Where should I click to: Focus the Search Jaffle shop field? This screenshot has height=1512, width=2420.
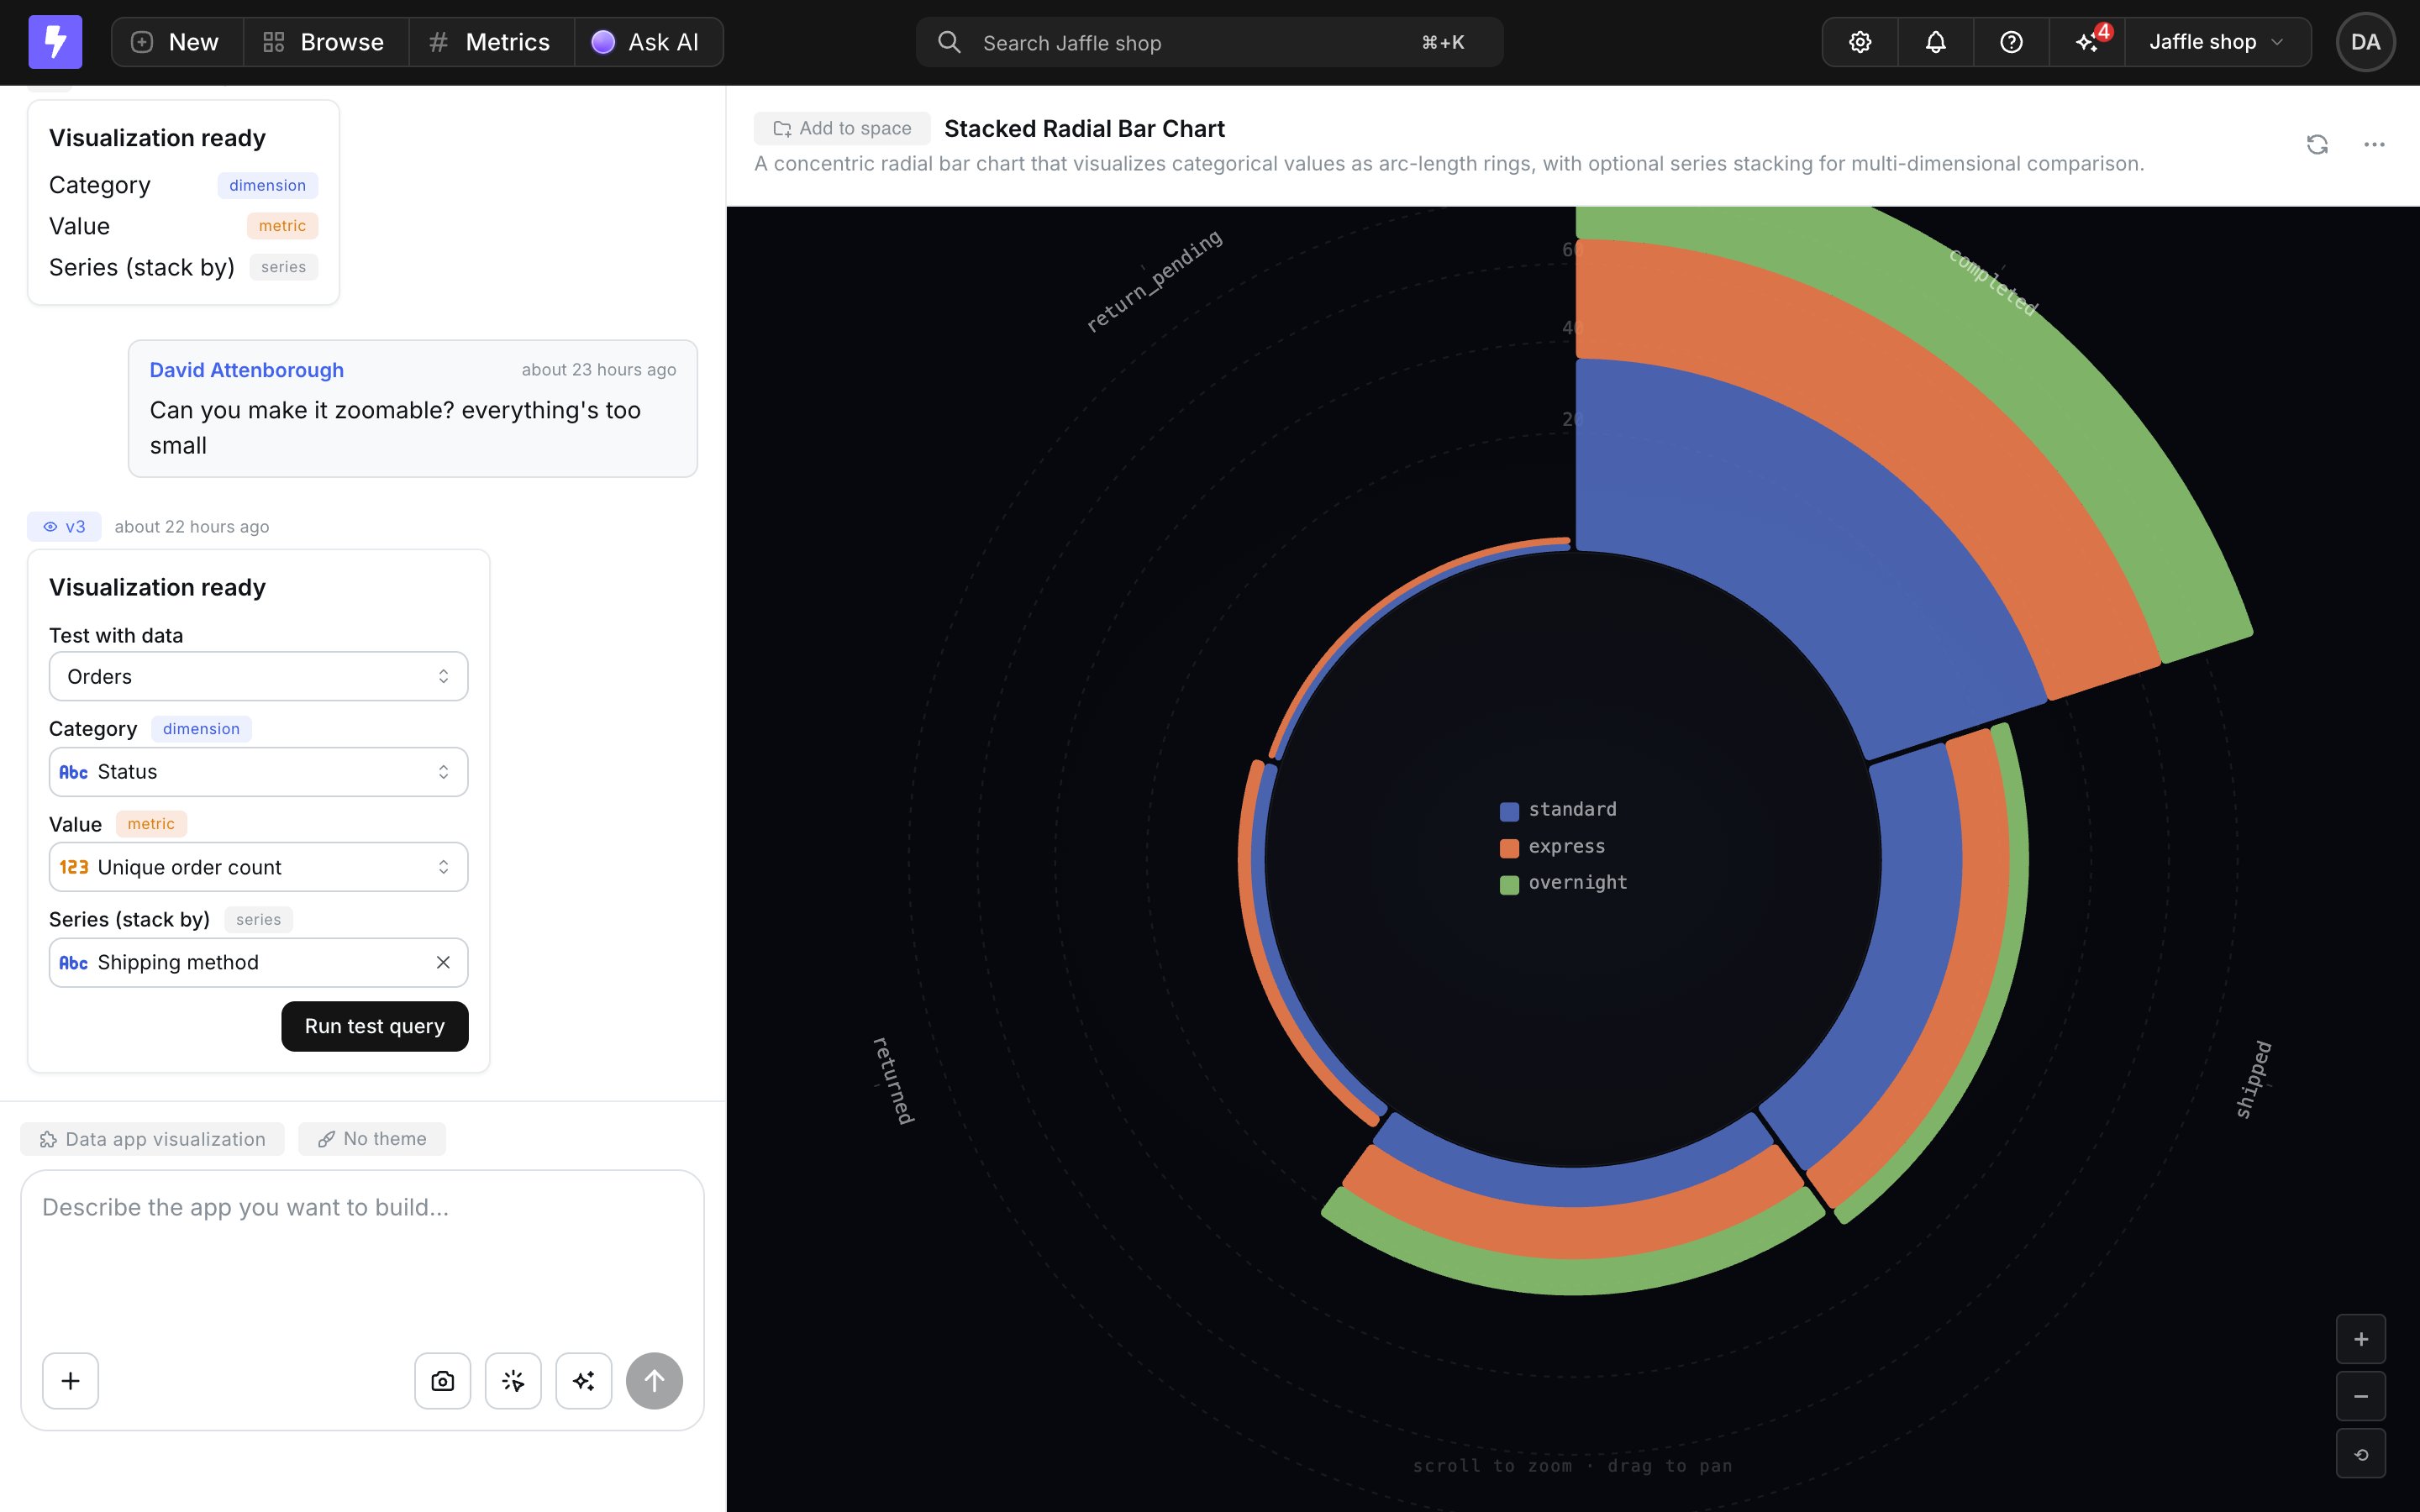pyautogui.click(x=1209, y=42)
